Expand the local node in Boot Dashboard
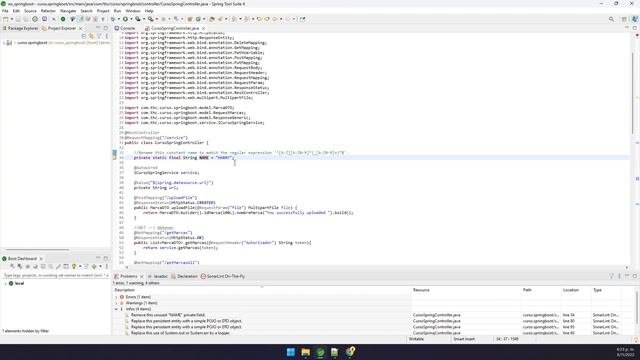This screenshot has width=640, height=360. [x=5, y=283]
